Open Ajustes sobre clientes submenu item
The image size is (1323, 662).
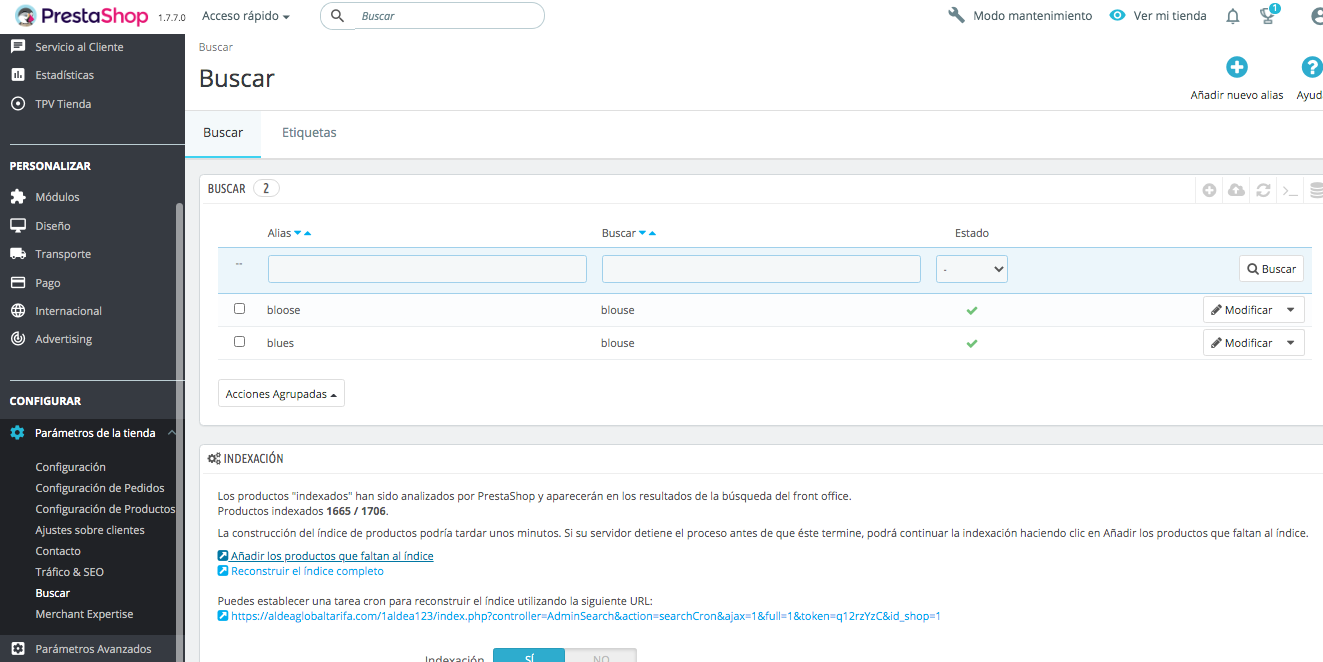[x=90, y=530]
